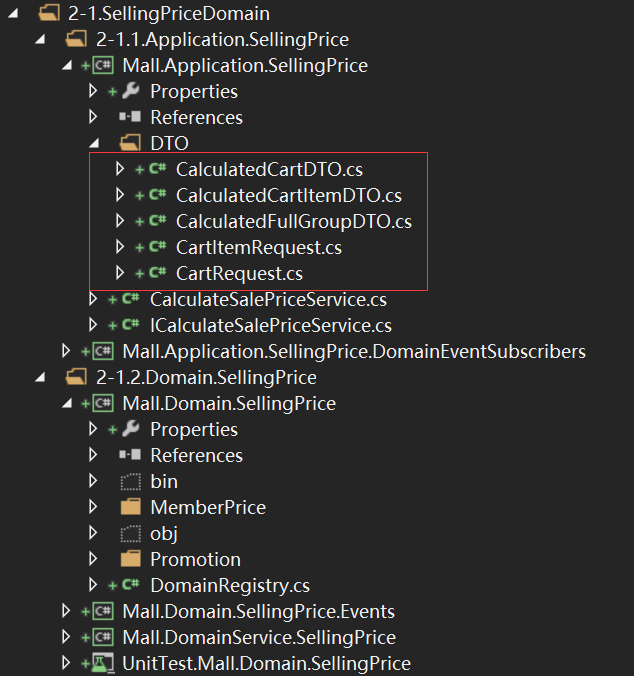
Task: Collapse the Mall.Domain.SellingPrice project arrow
Action: [x=67, y=404]
